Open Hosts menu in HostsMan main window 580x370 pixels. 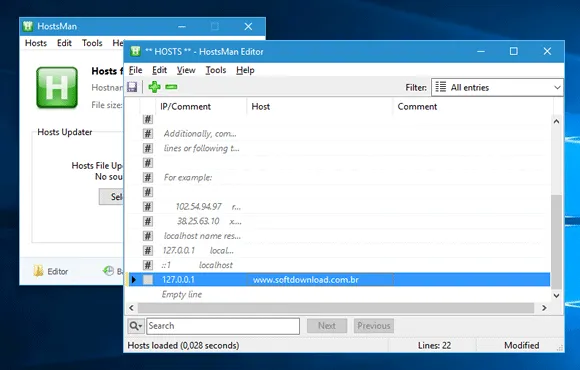point(36,43)
